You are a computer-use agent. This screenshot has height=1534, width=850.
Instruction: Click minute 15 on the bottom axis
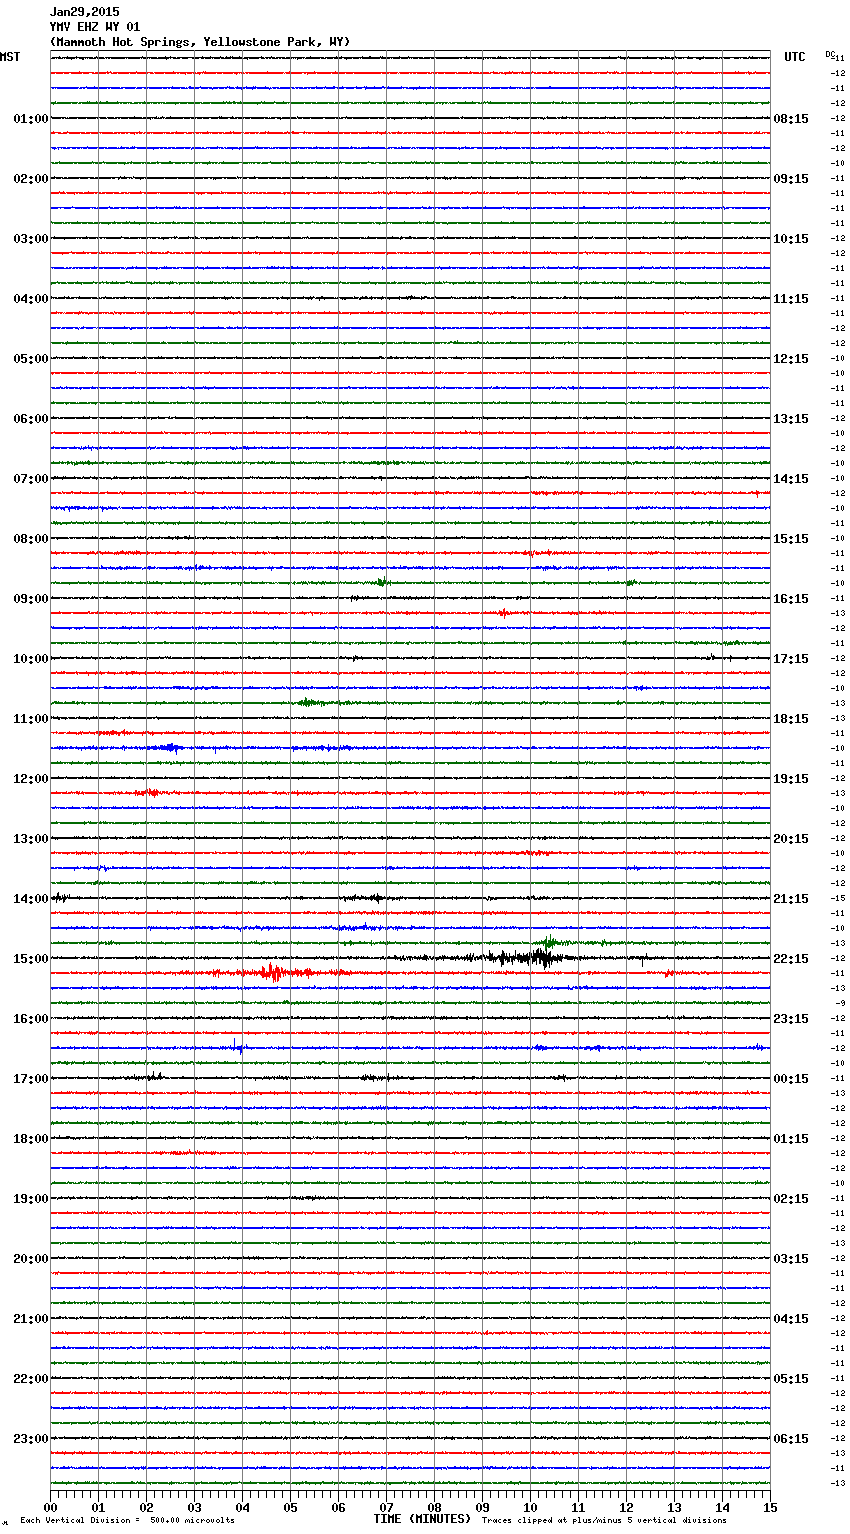(x=770, y=1507)
